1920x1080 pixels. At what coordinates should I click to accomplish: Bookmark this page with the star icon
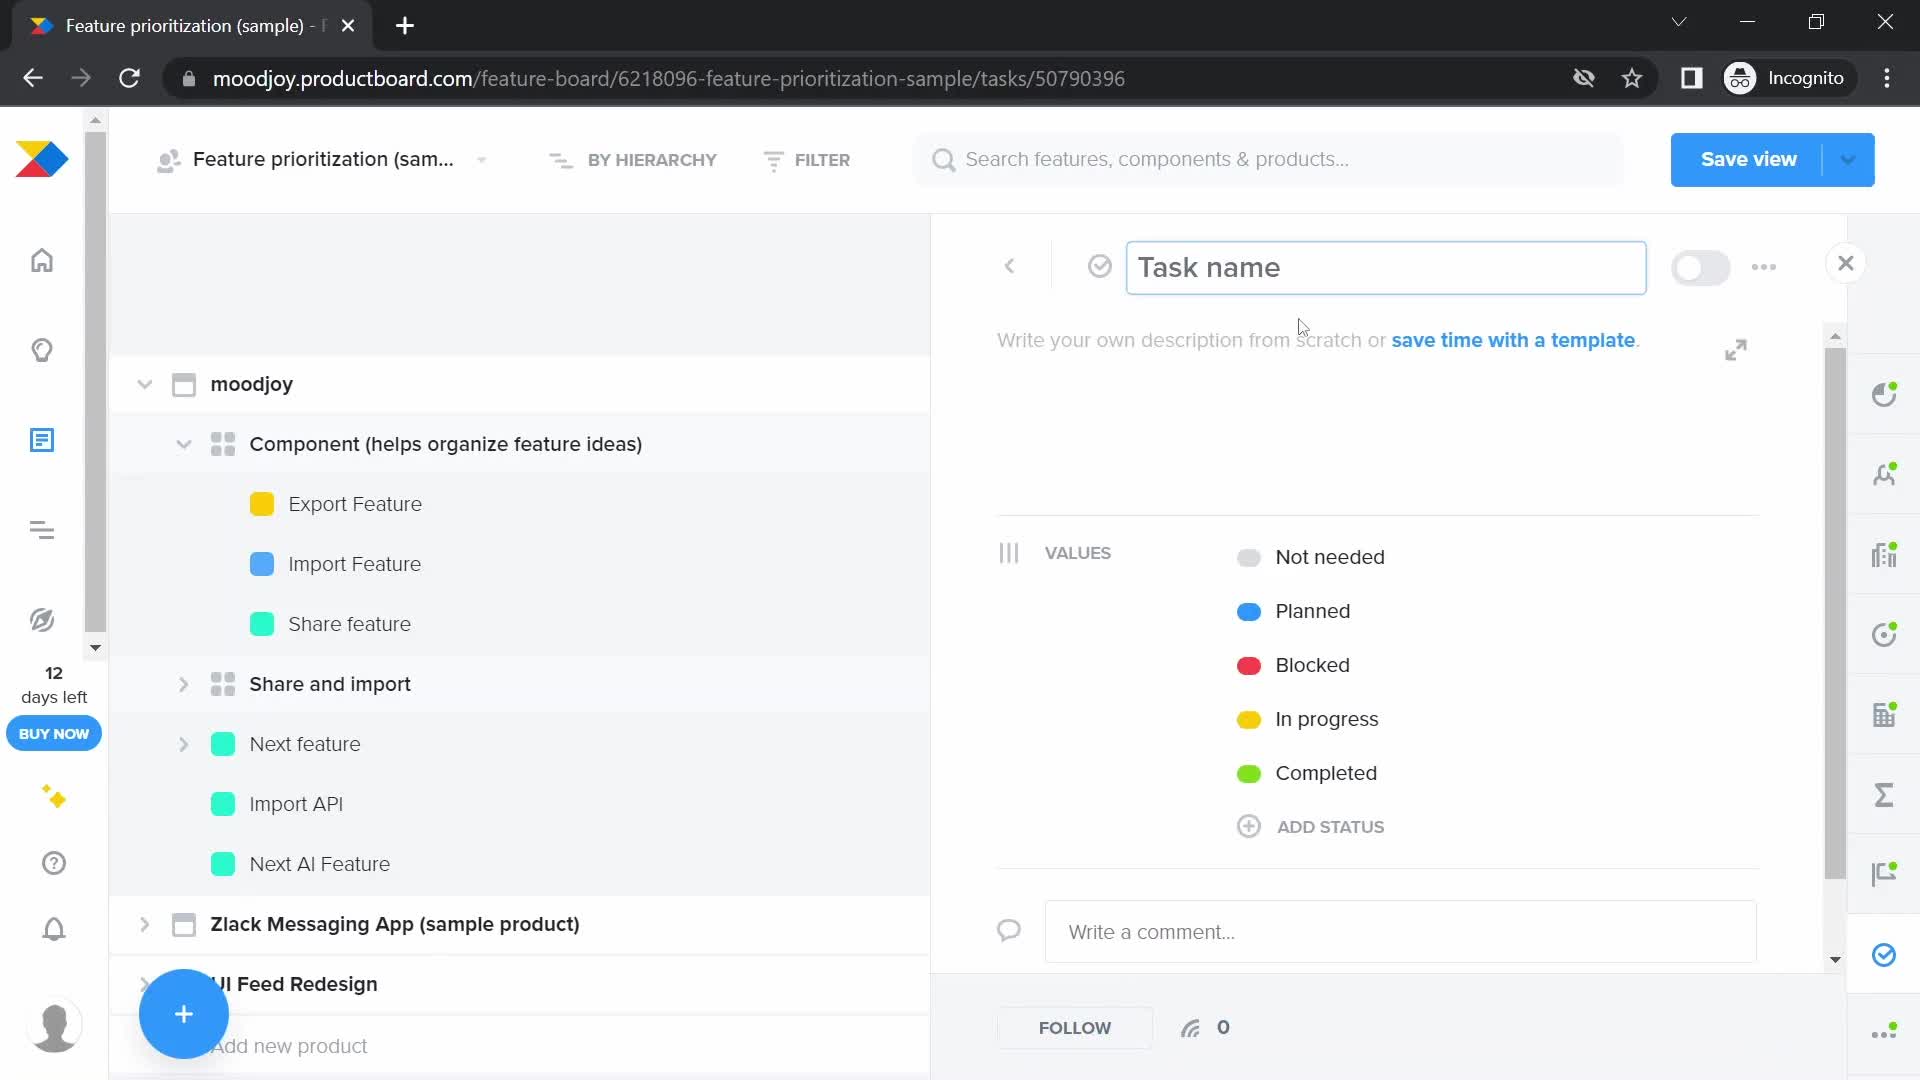1632,78
